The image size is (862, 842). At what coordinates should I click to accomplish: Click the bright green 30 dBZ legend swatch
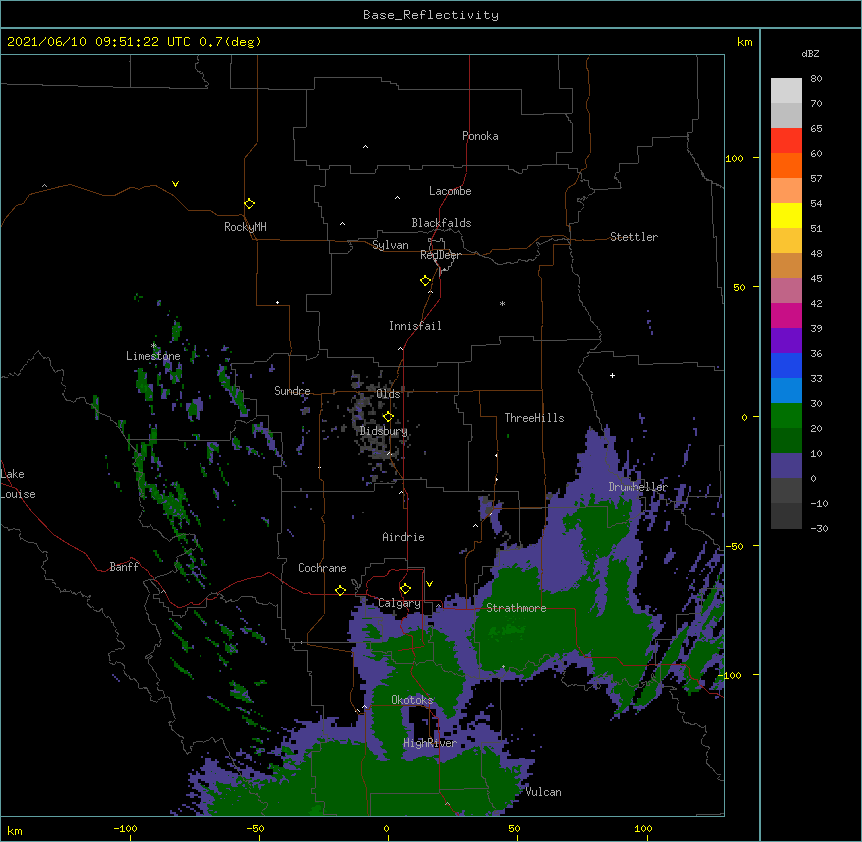pos(786,416)
